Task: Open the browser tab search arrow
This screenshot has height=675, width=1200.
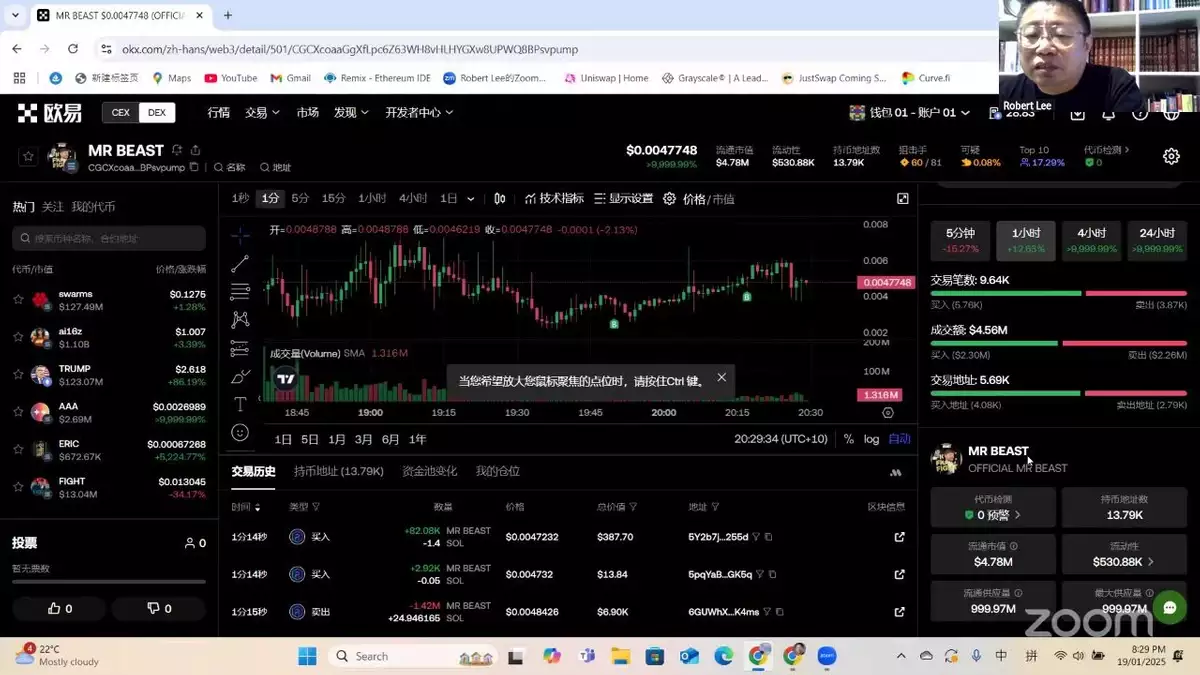Action: tap(13, 16)
